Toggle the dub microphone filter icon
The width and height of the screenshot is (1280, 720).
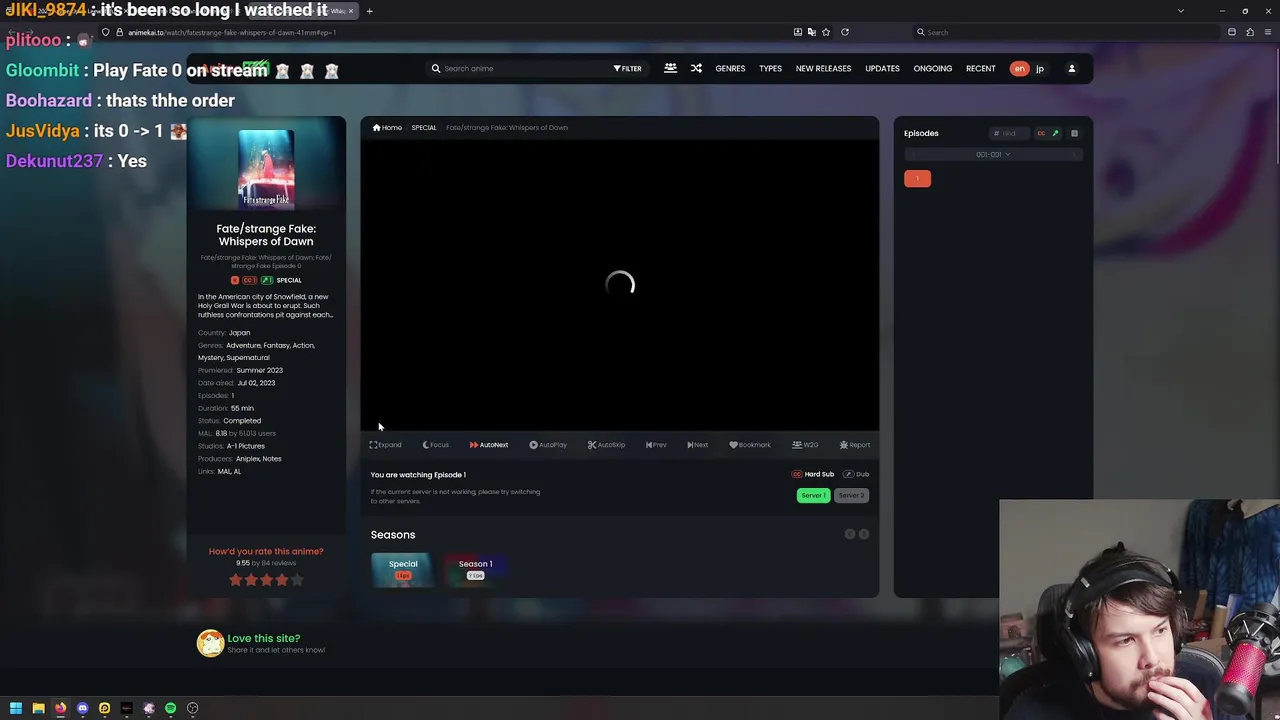[1055, 133]
